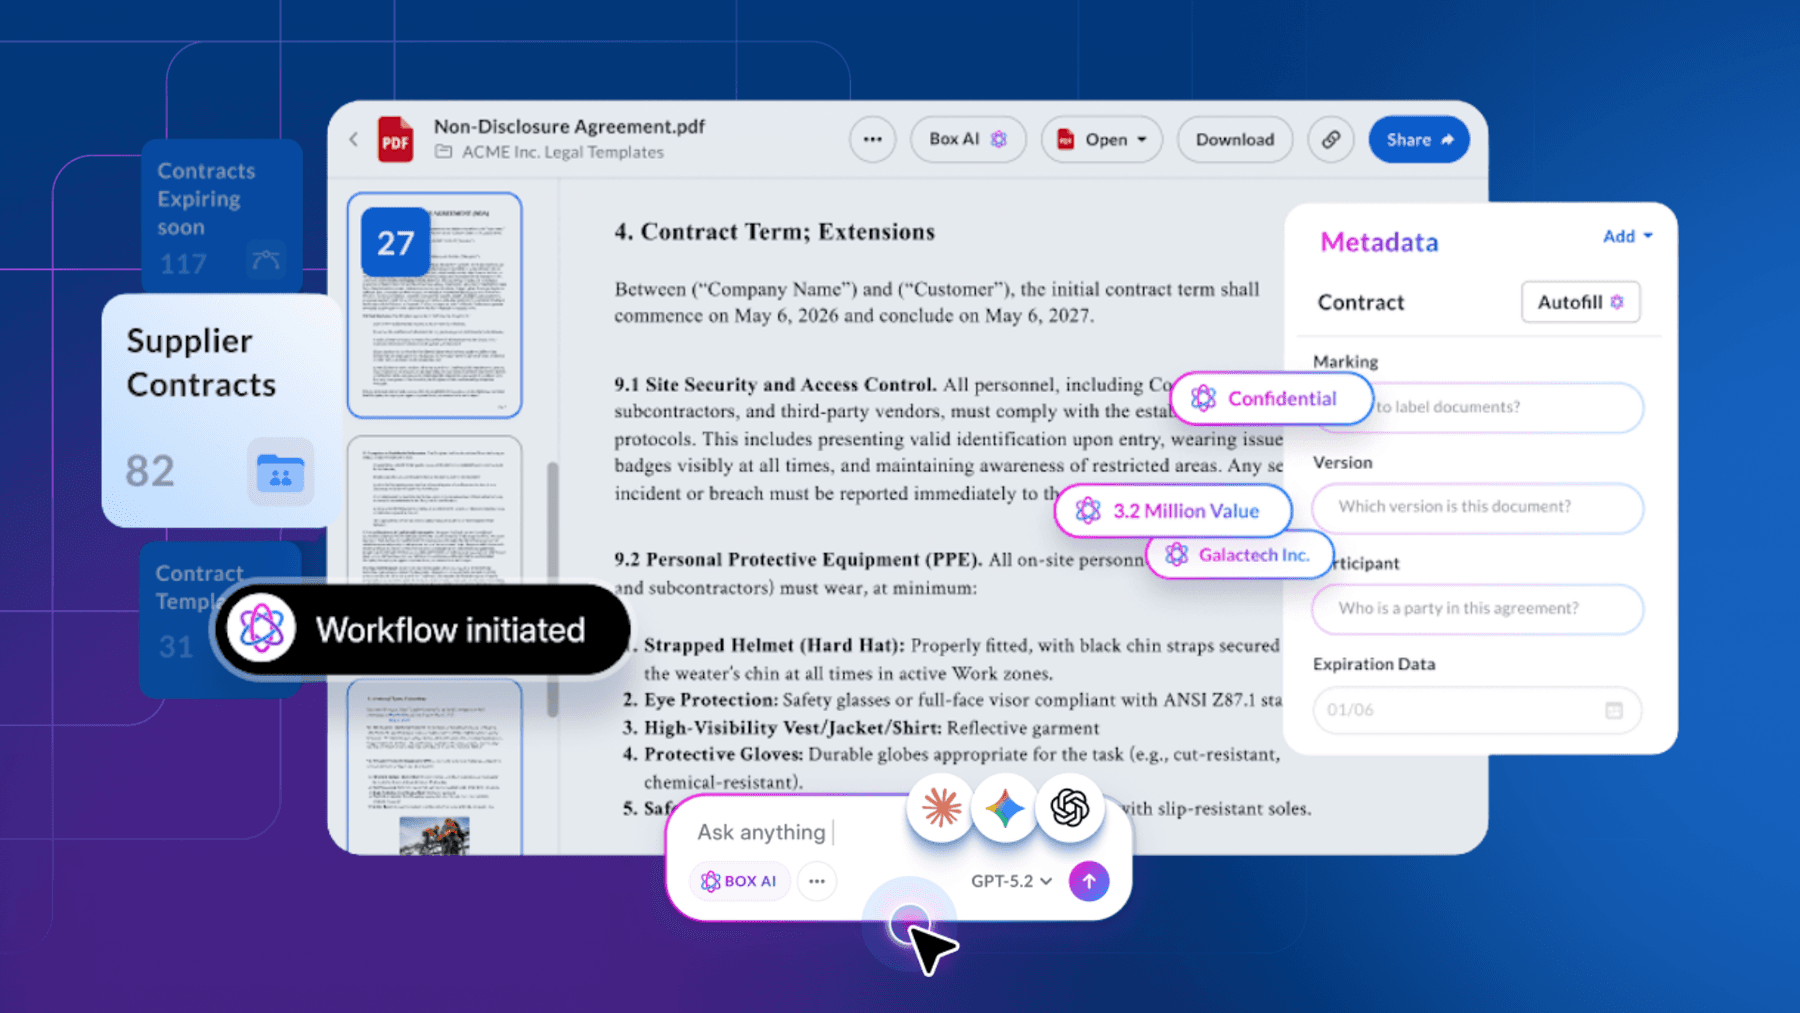The image size is (1800, 1013).
Task: Click the Contract label in Metadata panel
Action: point(1360,302)
